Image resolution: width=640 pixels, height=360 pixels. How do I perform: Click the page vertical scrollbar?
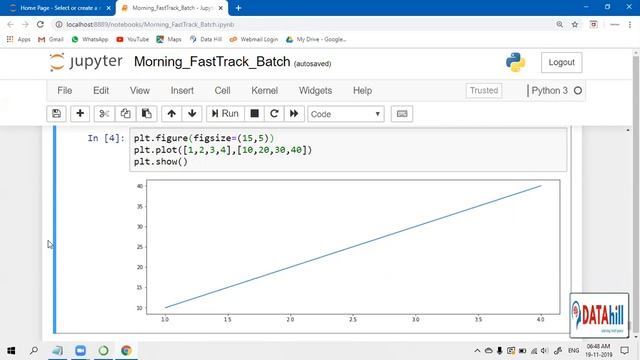tap(636, 194)
